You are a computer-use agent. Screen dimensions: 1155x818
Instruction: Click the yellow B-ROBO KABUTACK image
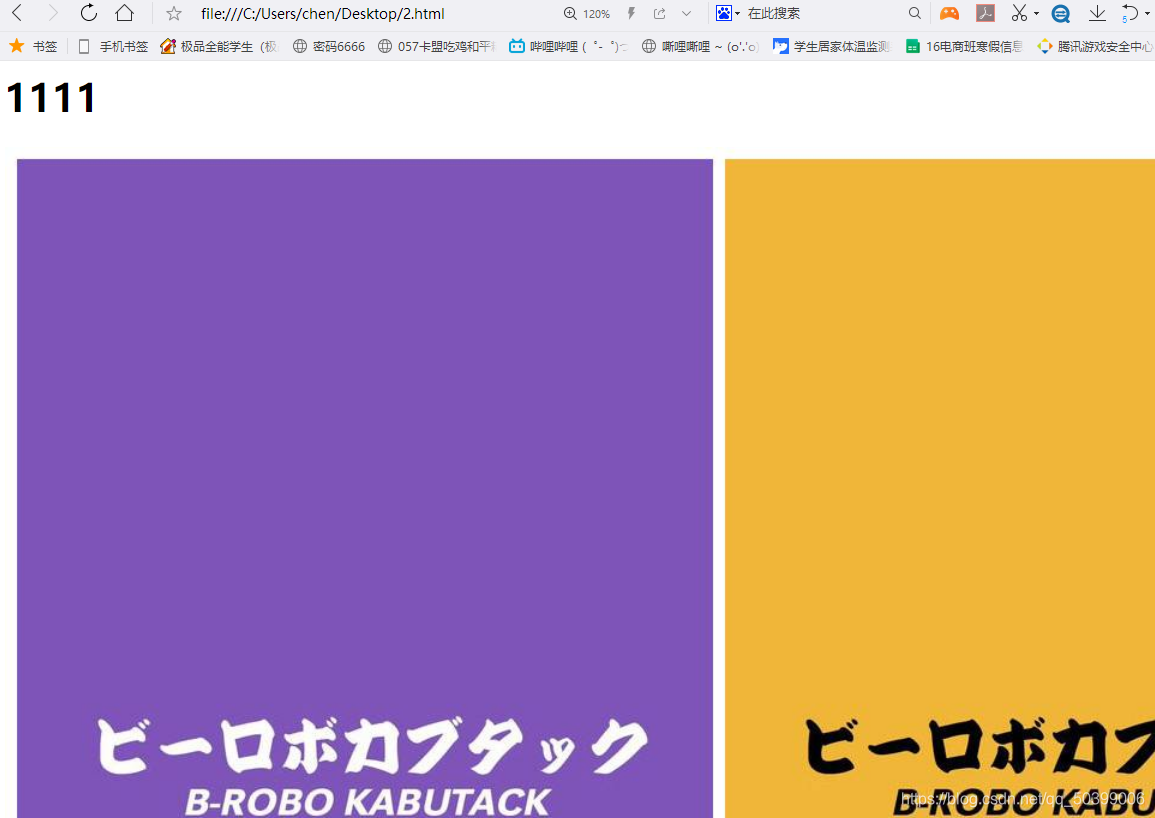coord(940,488)
